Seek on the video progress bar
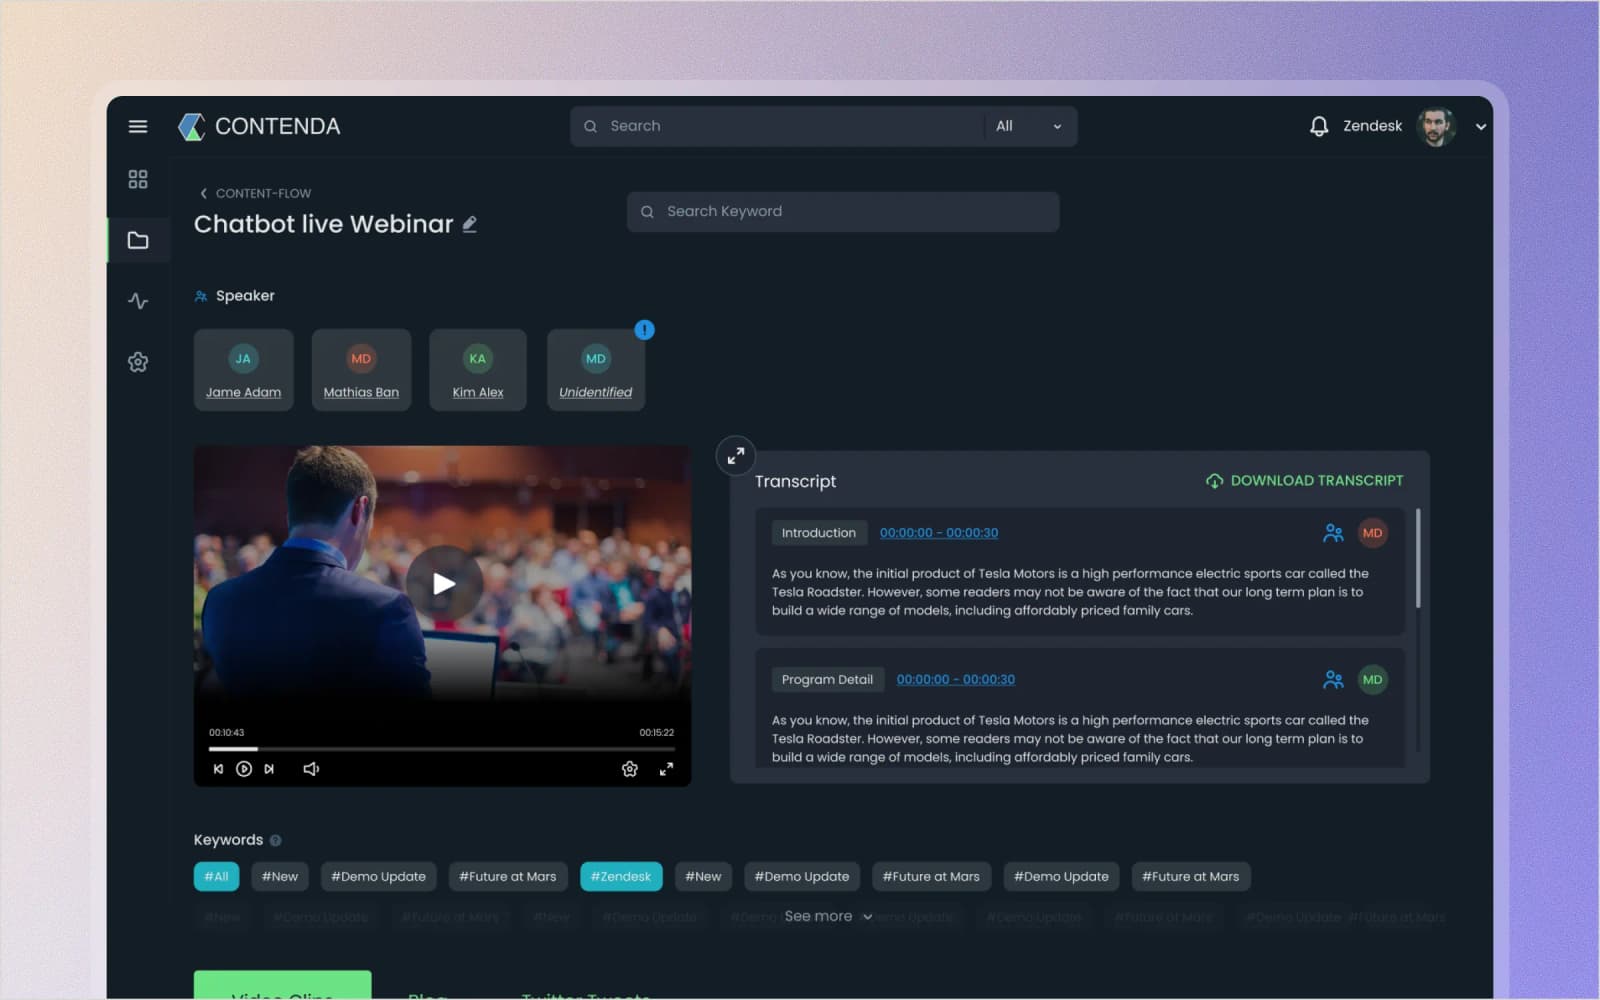Image resolution: width=1600 pixels, height=1000 pixels. pos(442,748)
